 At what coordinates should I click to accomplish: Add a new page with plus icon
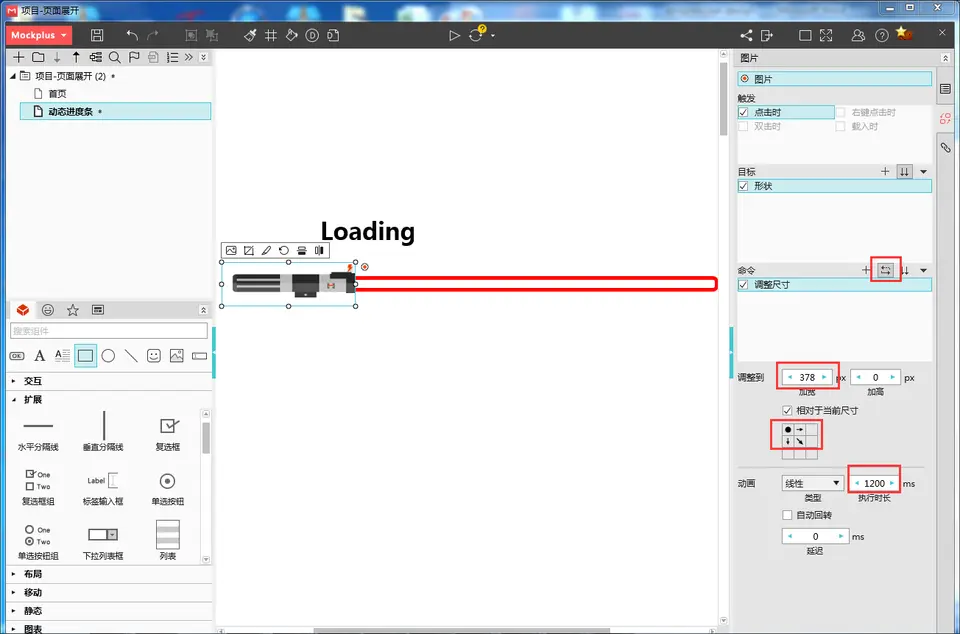(x=18, y=57)
